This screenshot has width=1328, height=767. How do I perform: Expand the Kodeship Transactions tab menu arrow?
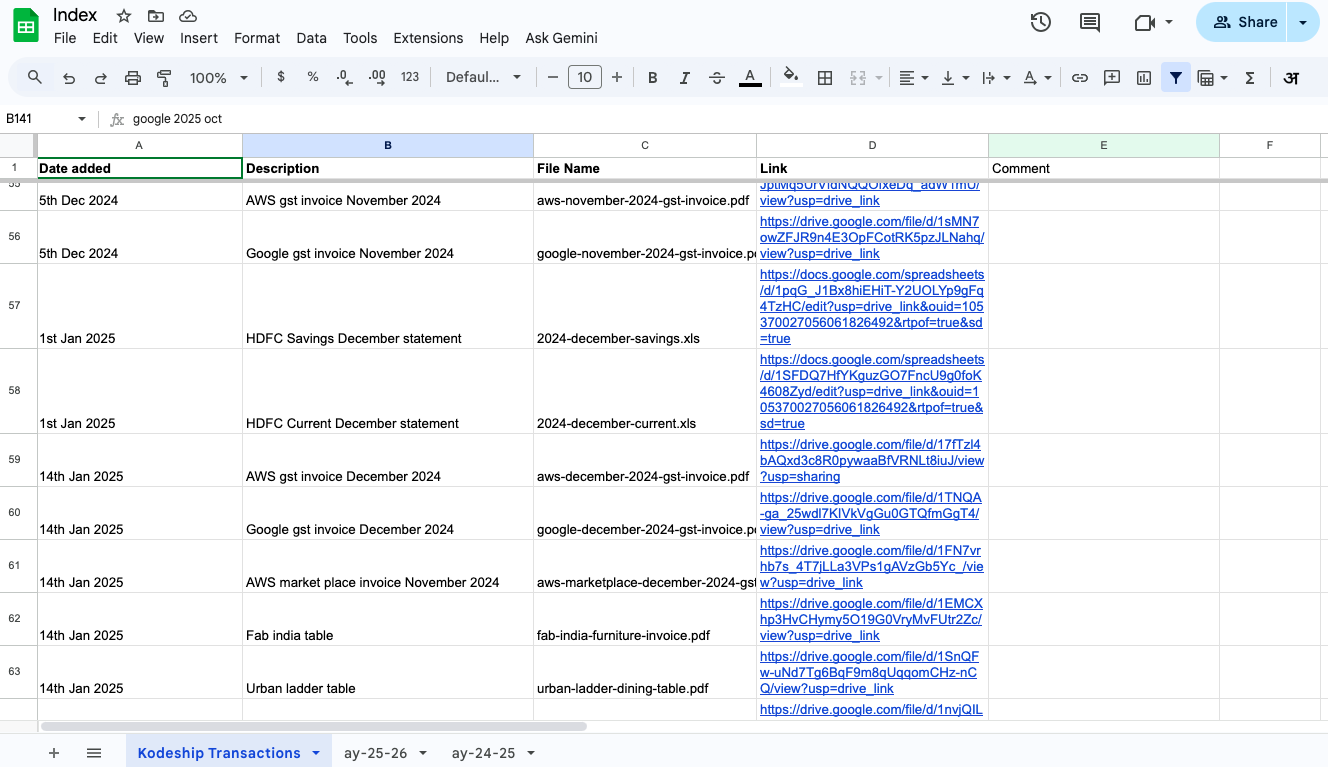316,753
